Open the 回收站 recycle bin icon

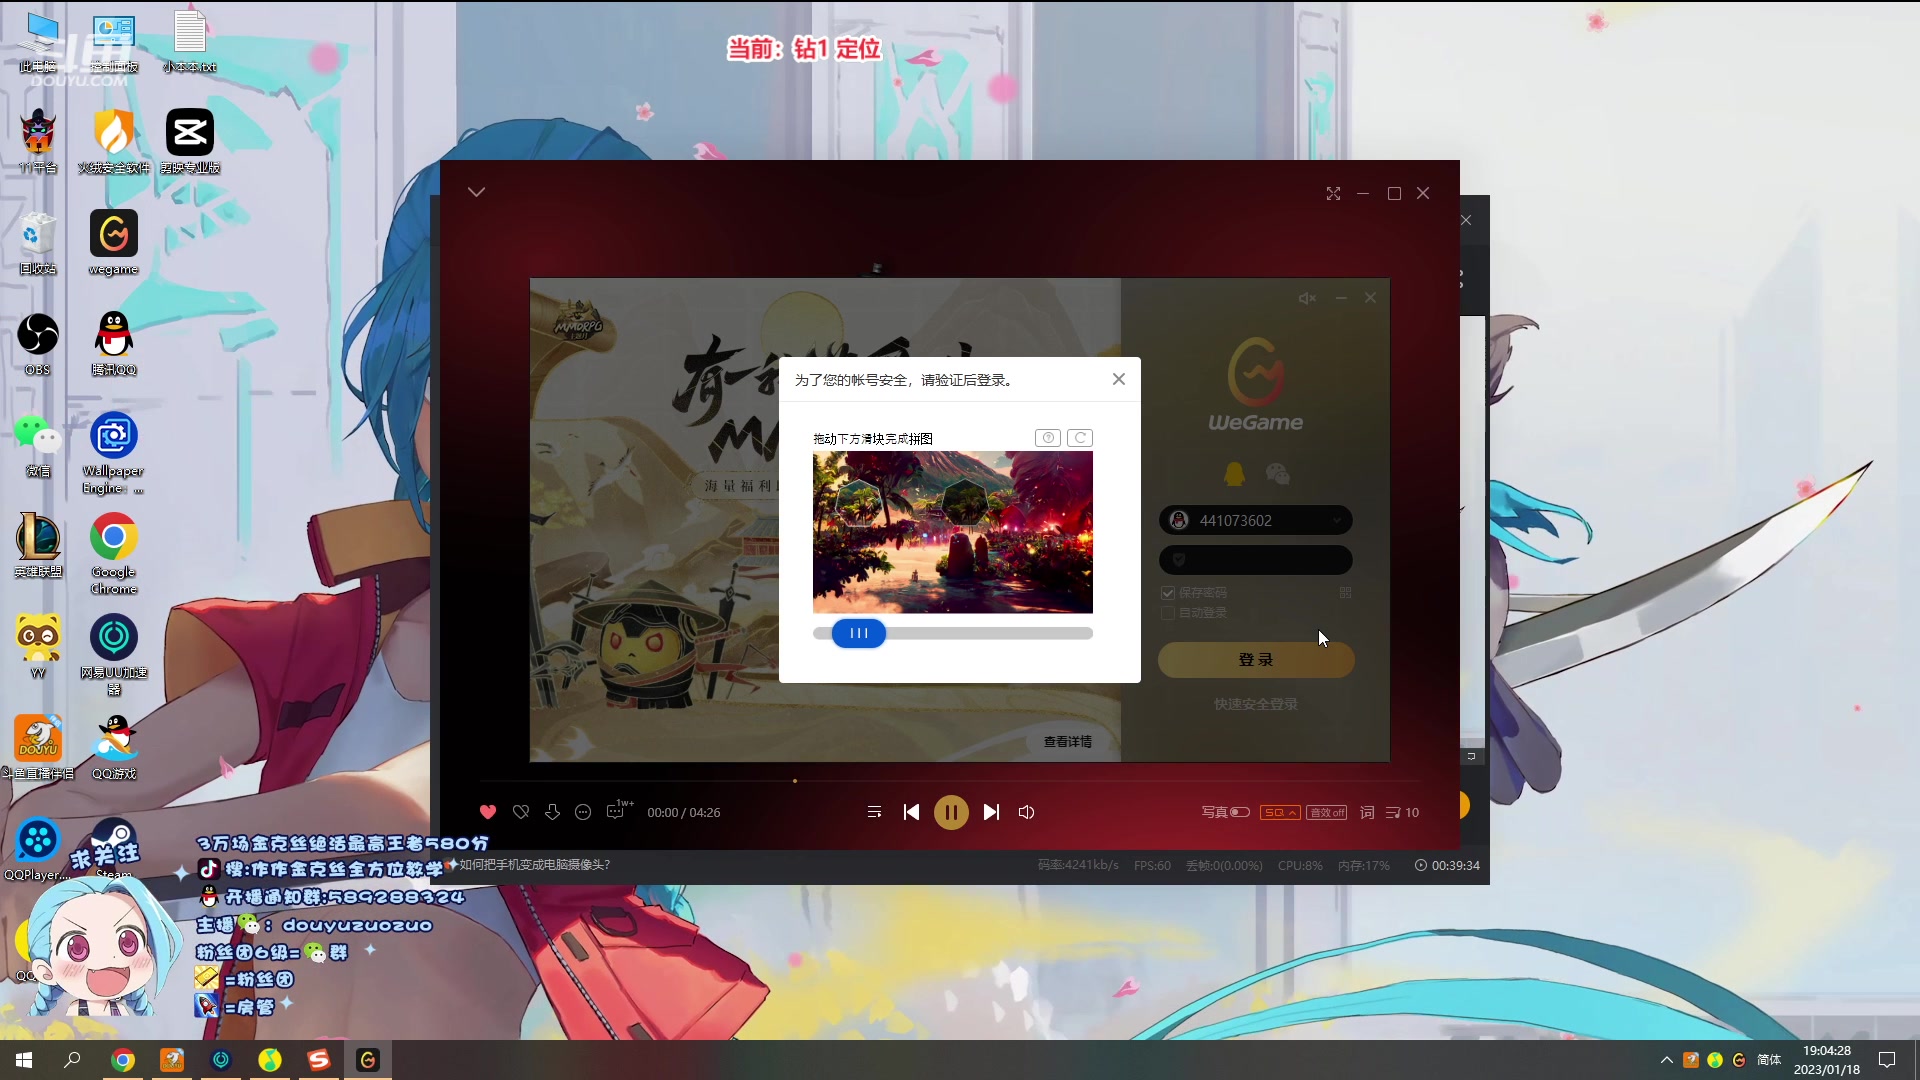point(38,243)
